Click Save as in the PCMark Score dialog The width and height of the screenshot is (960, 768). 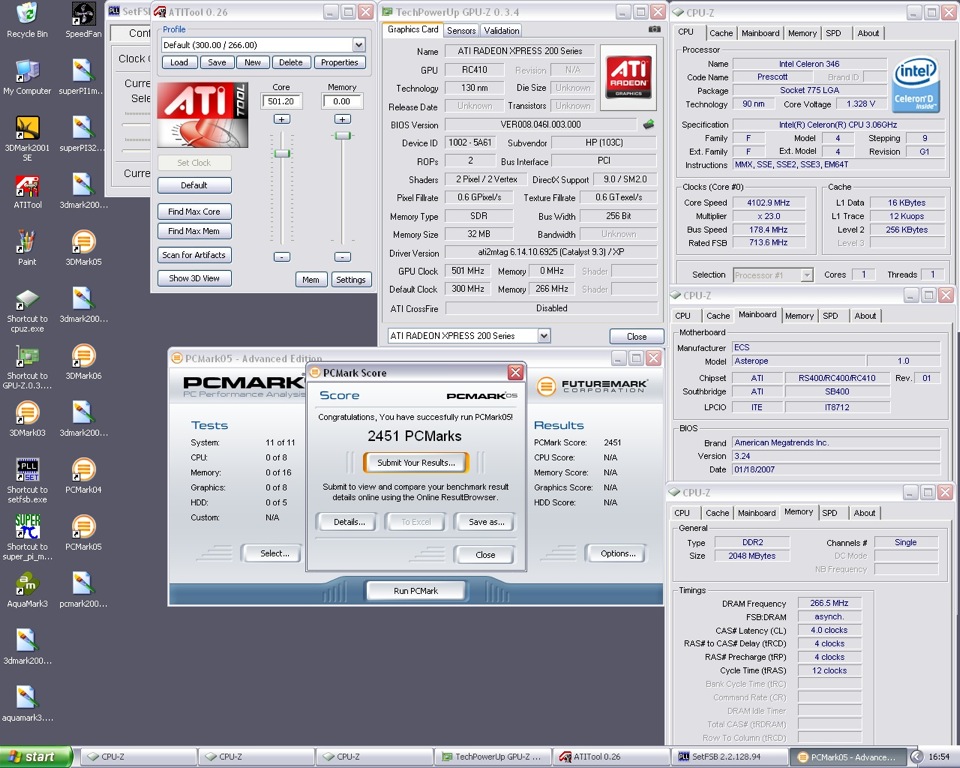(486, 522)
